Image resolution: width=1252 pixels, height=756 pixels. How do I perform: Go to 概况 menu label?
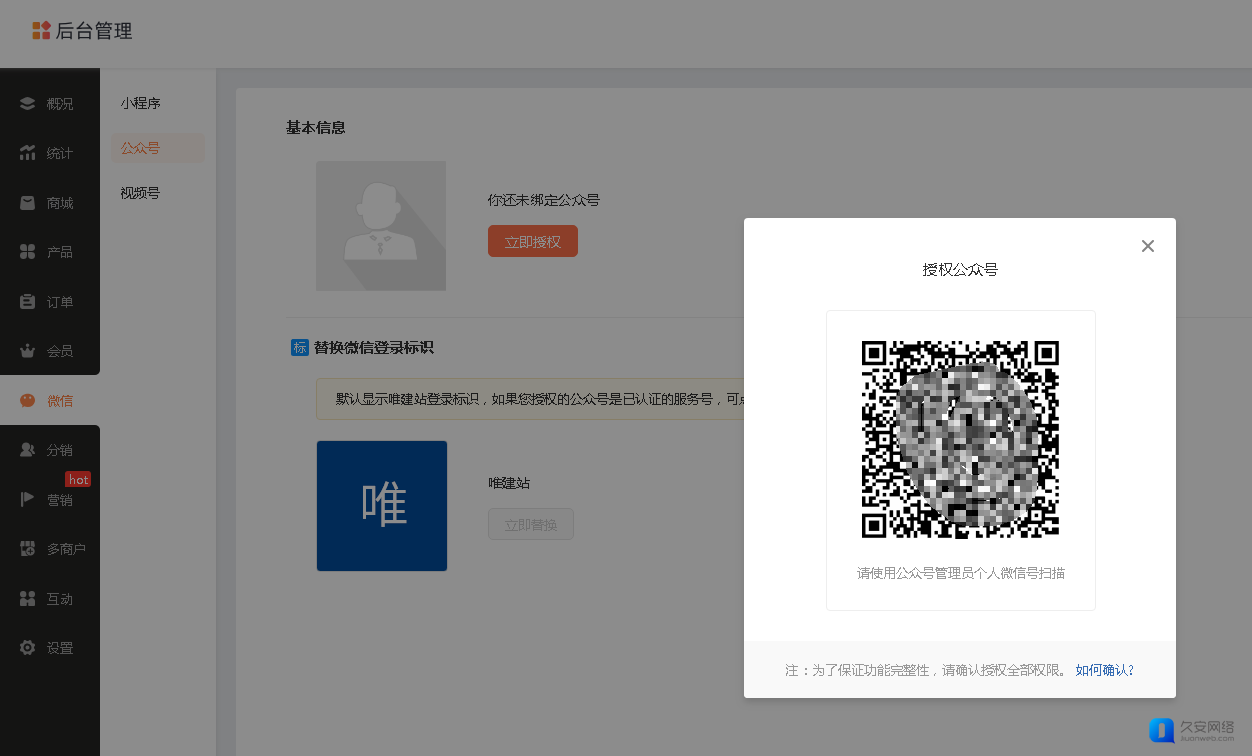point(60,104)
